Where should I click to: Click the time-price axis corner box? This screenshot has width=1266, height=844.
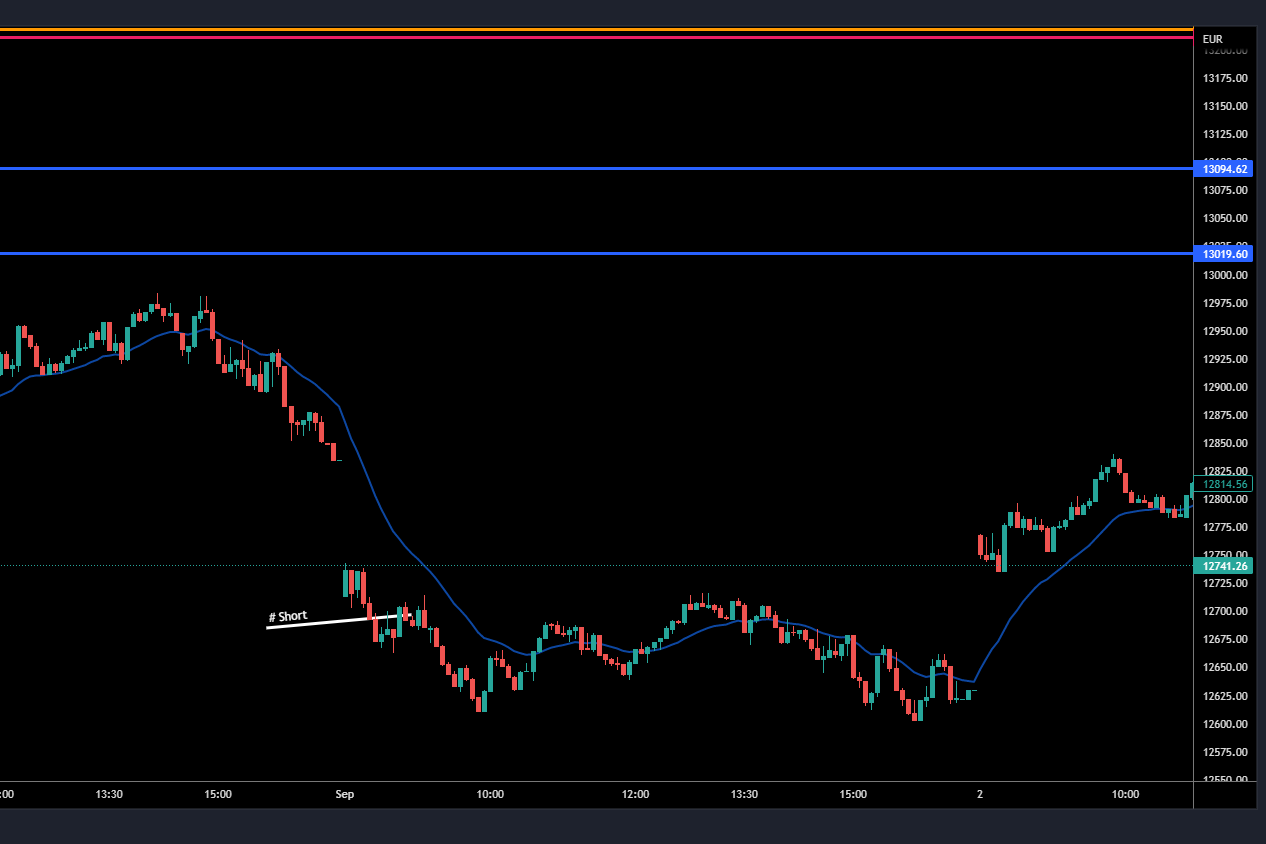point(1224,795)
